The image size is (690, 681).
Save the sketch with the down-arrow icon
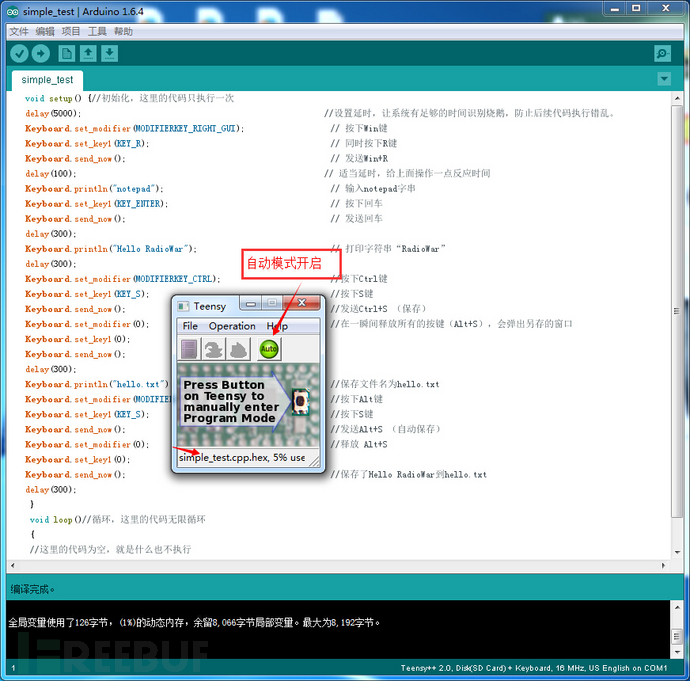(x=110, y=54)
